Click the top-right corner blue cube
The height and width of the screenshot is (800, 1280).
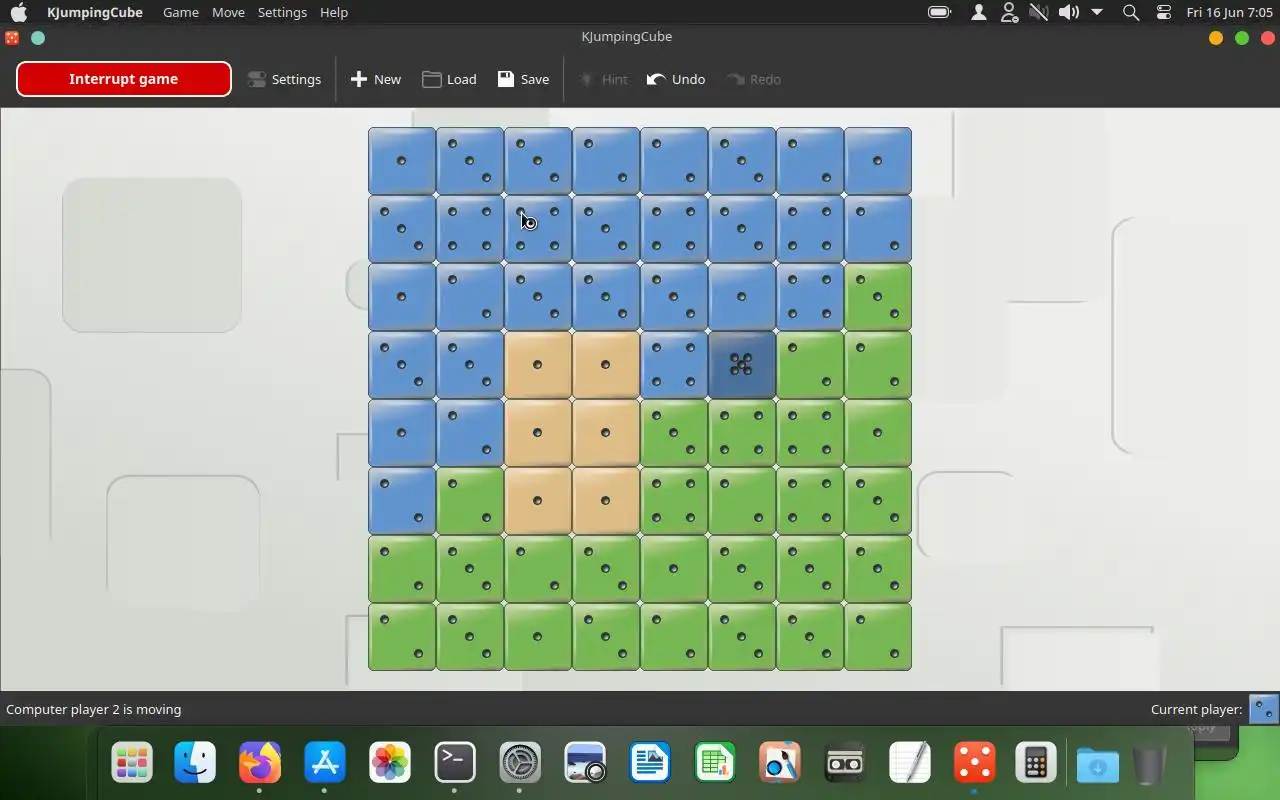coord(878,161)
